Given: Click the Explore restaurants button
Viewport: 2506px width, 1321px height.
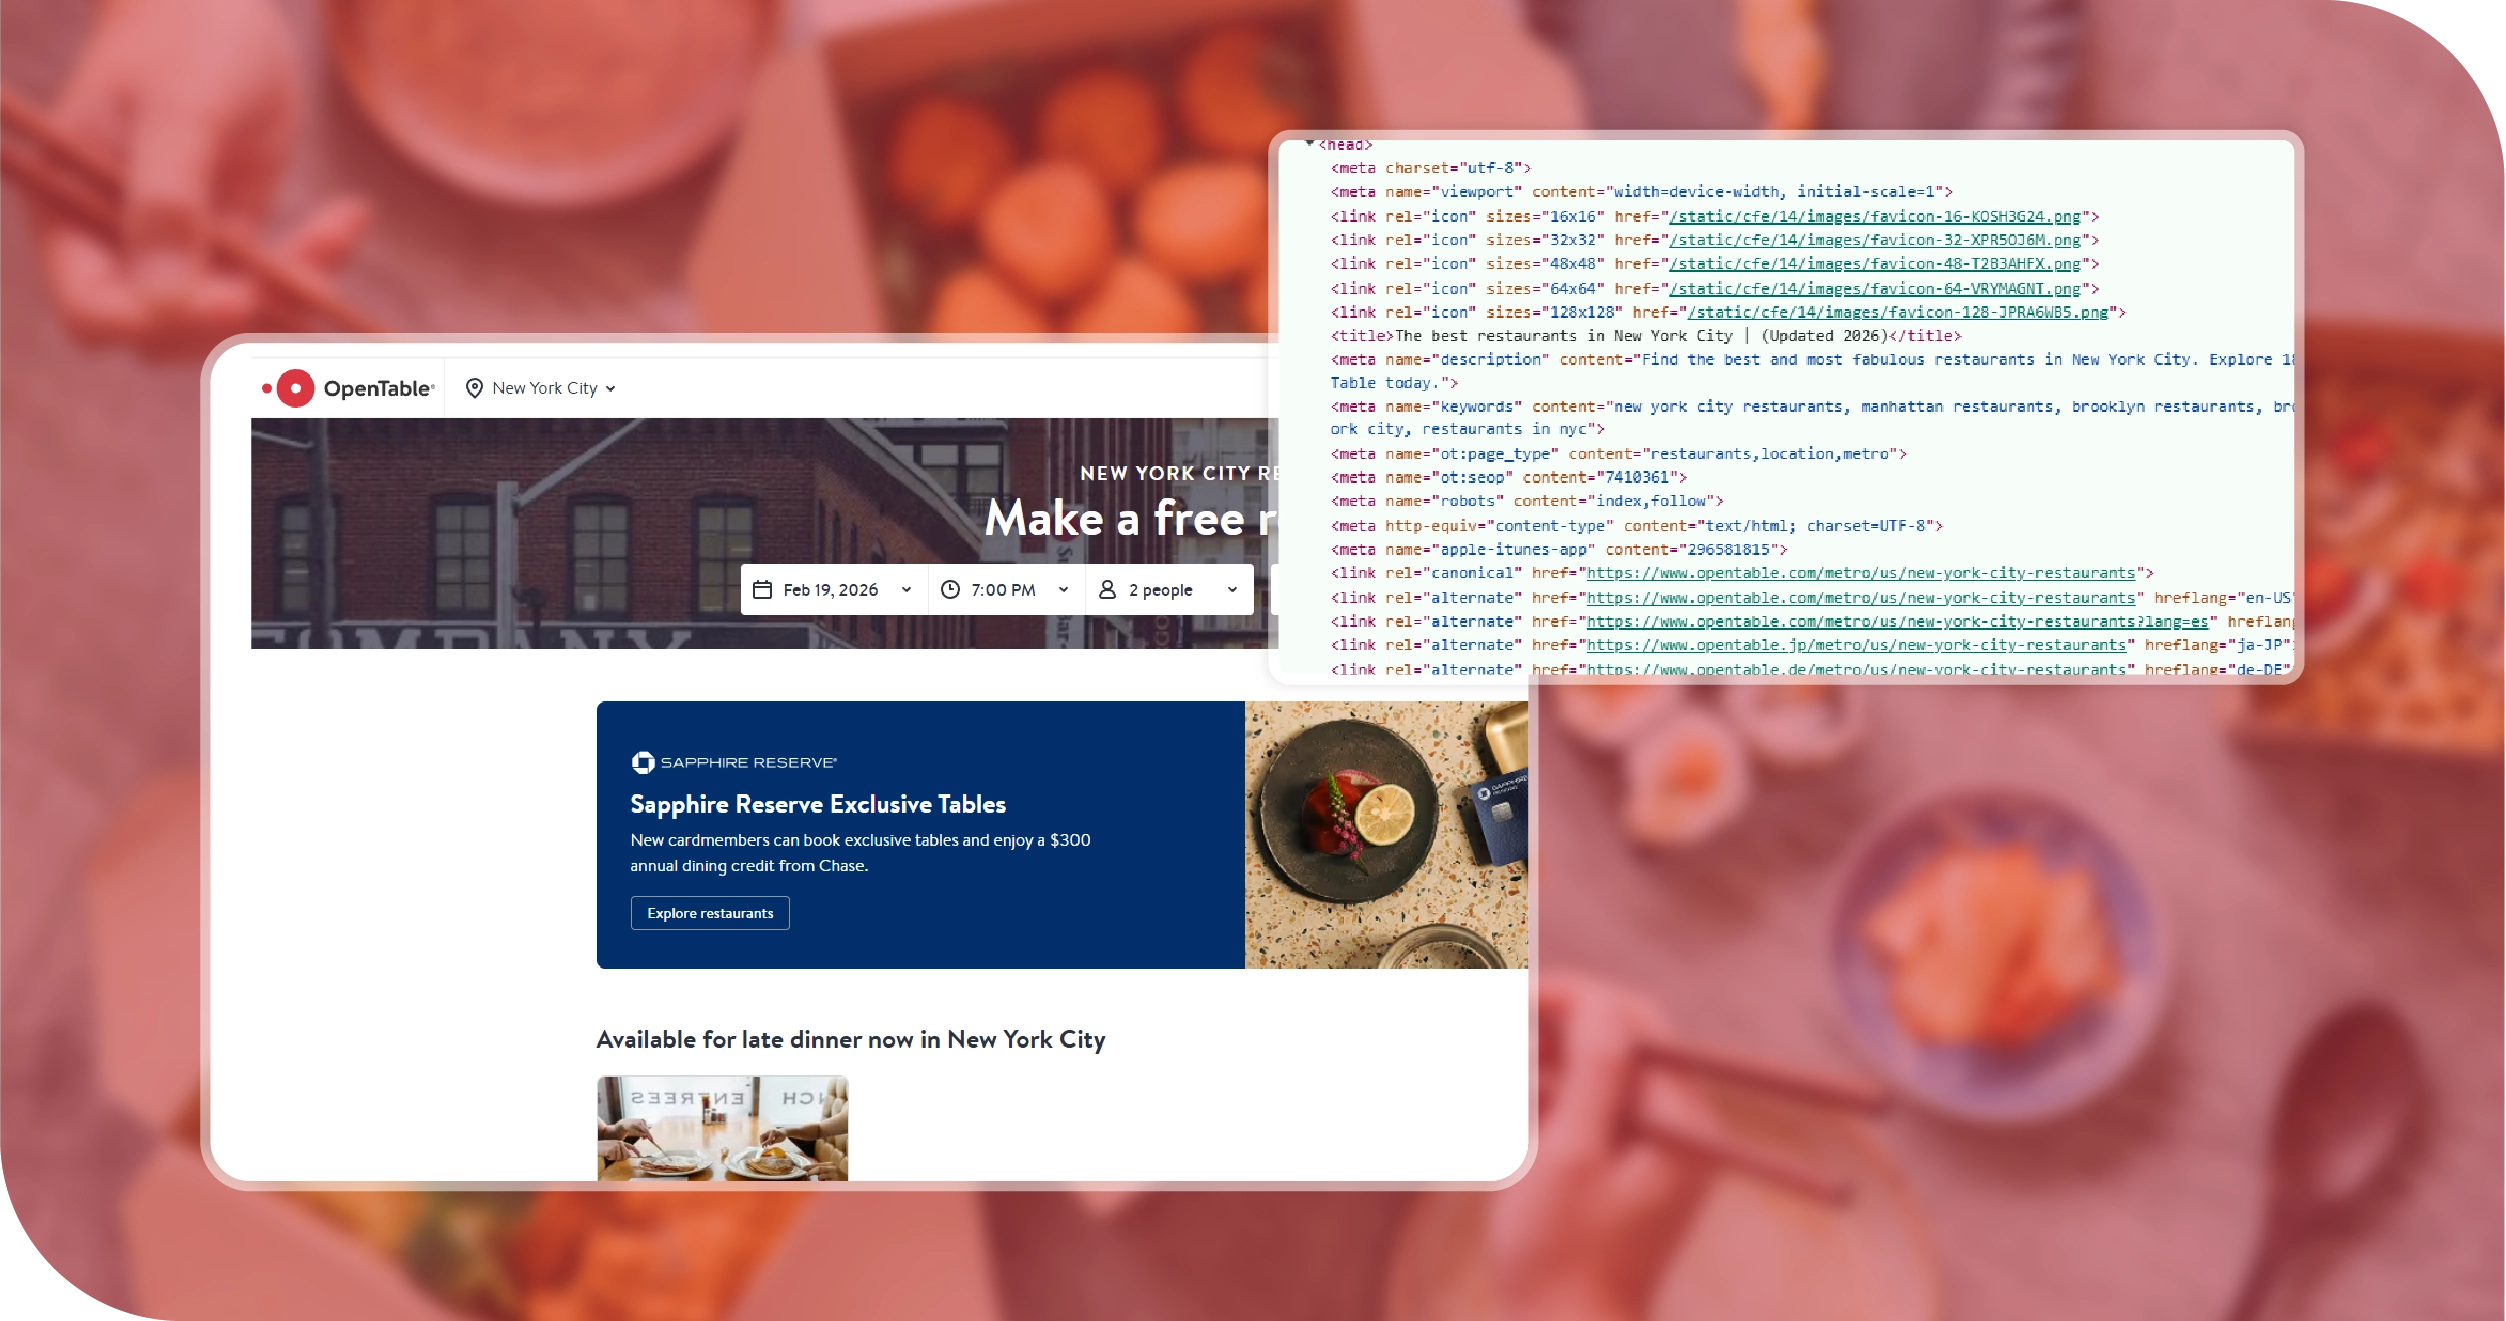Looking at the screenshot, I should click(710, 913).
